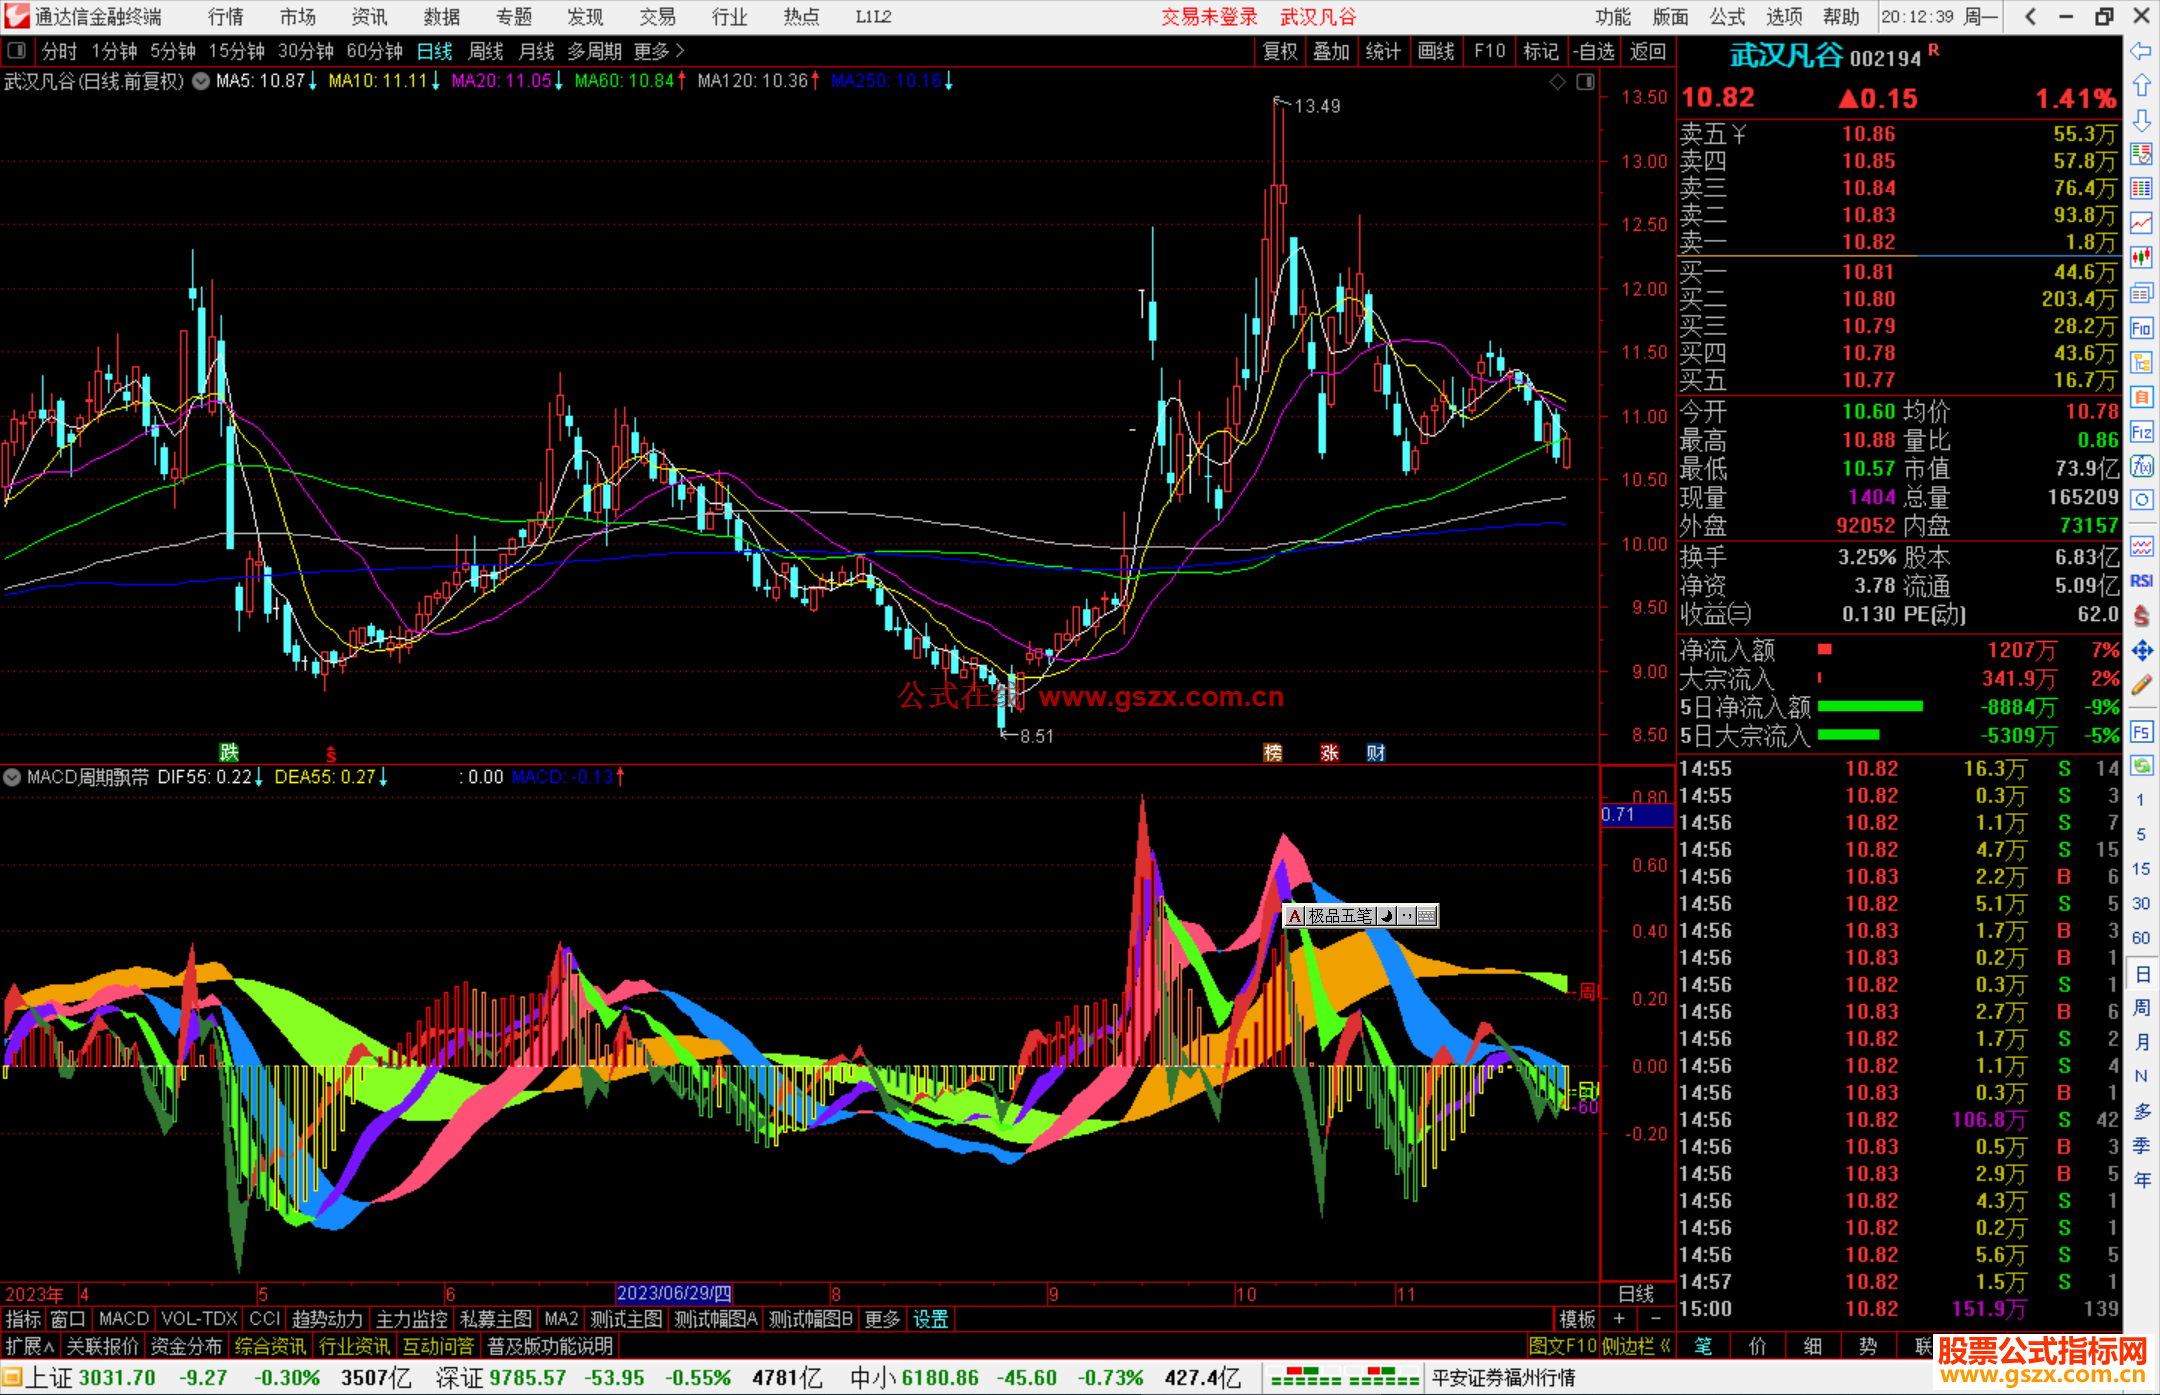Click the F12 sidebar icon
This screenshot has height=1395, width=2160.
[2141, 432]
